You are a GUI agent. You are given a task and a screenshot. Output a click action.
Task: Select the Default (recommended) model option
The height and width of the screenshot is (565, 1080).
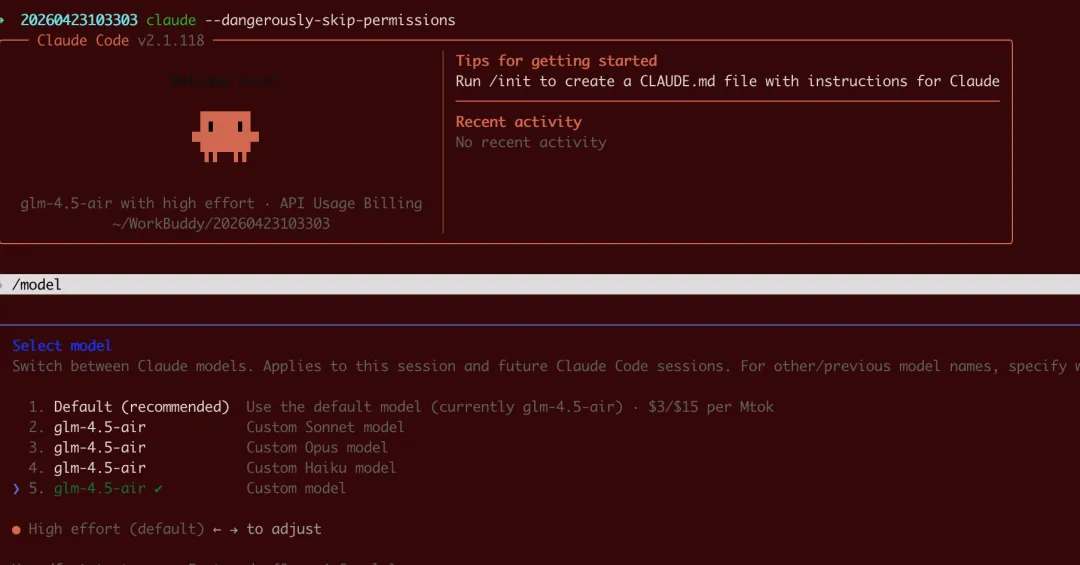[x=141, y=407]
